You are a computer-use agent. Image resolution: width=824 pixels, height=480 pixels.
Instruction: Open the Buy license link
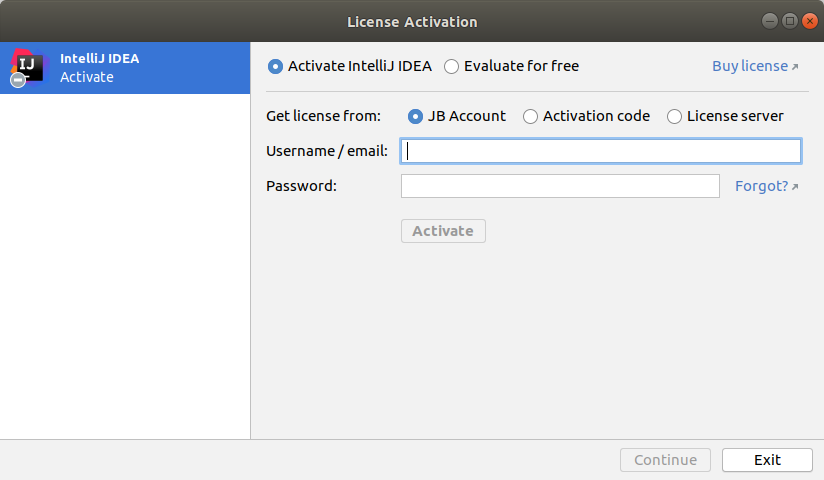tap(755, 66)
